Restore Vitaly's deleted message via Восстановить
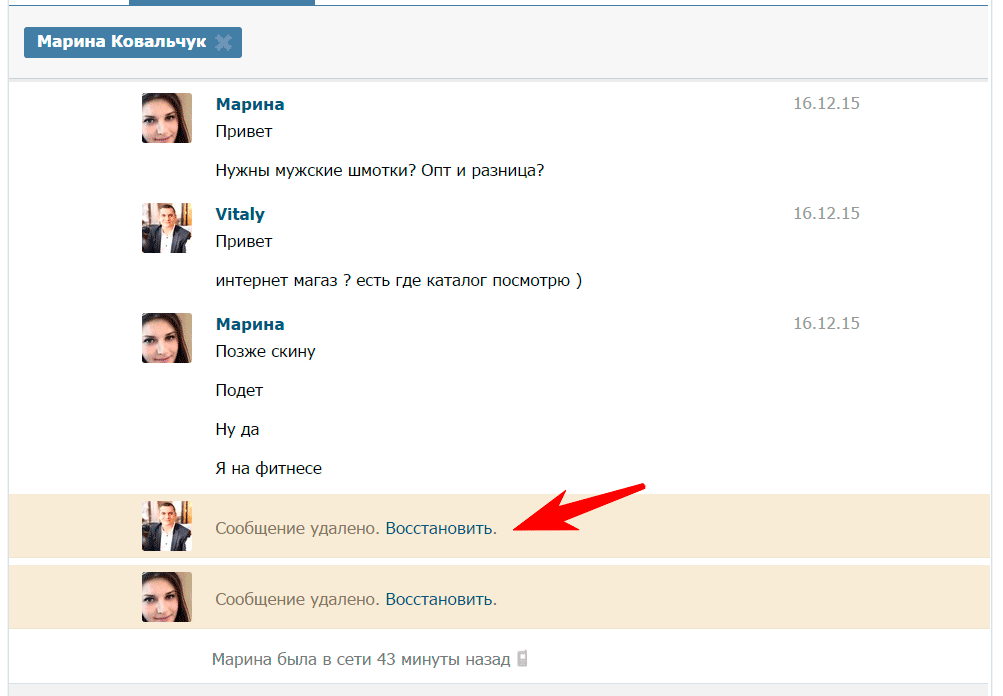 pyautogui.click(x=440, y=528)
